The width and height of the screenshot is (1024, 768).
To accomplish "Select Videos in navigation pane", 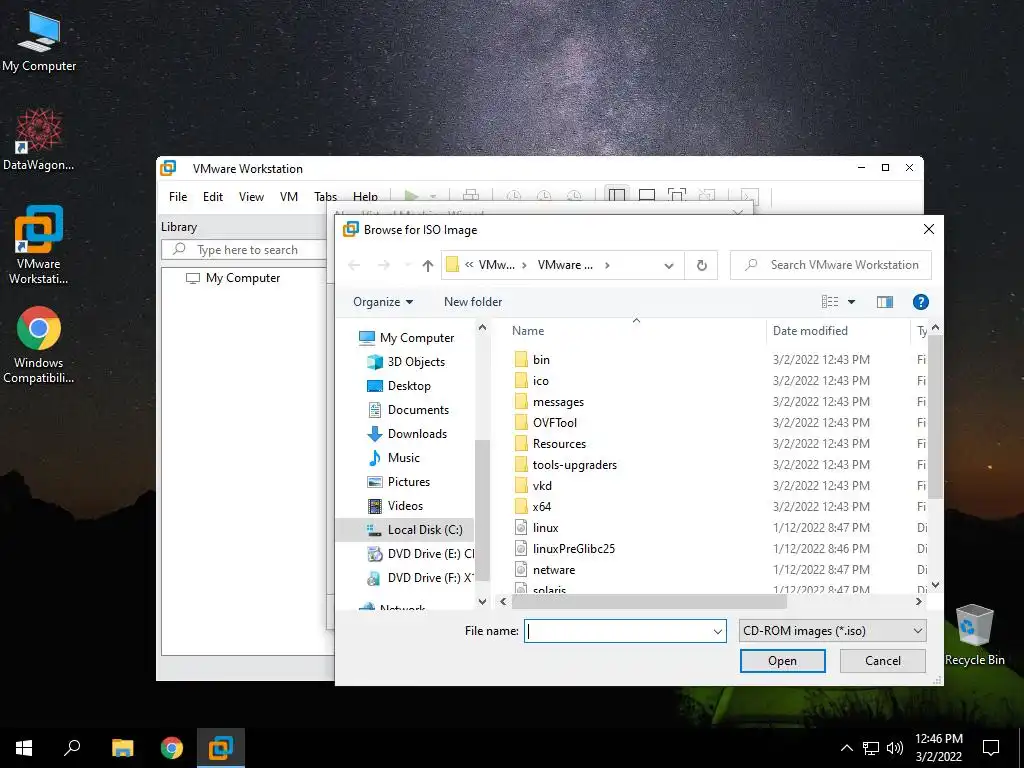I will pos(395,506).
